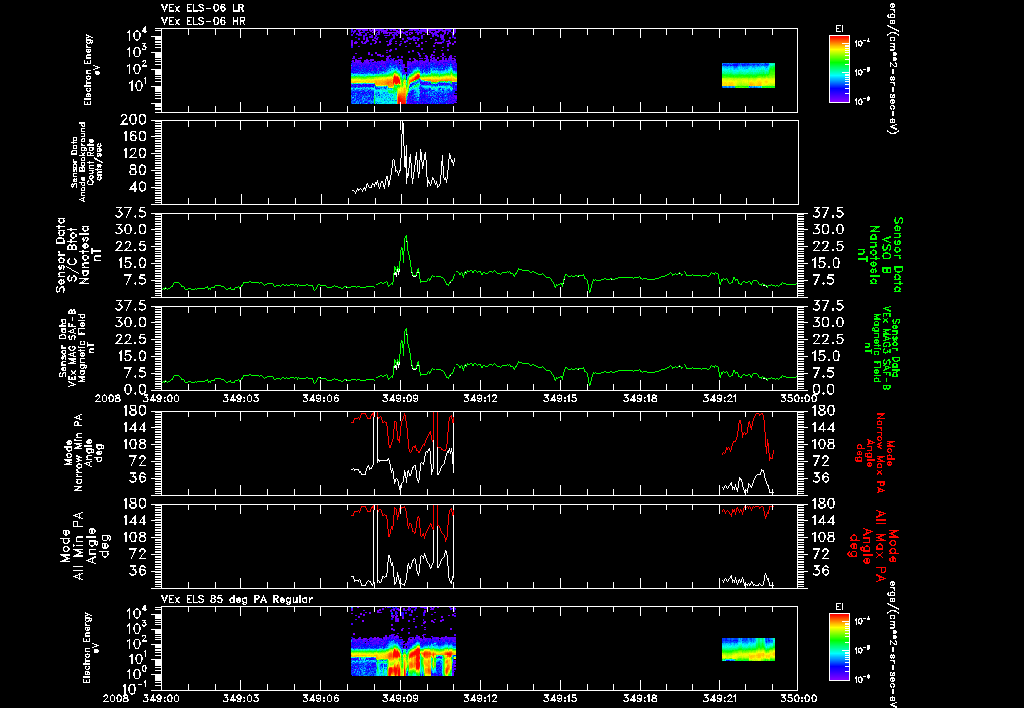Click the red 'Narrow Max PA Angle' label
The height and width of the screenshot is (708, 1024).
click(x=875, y=453)
